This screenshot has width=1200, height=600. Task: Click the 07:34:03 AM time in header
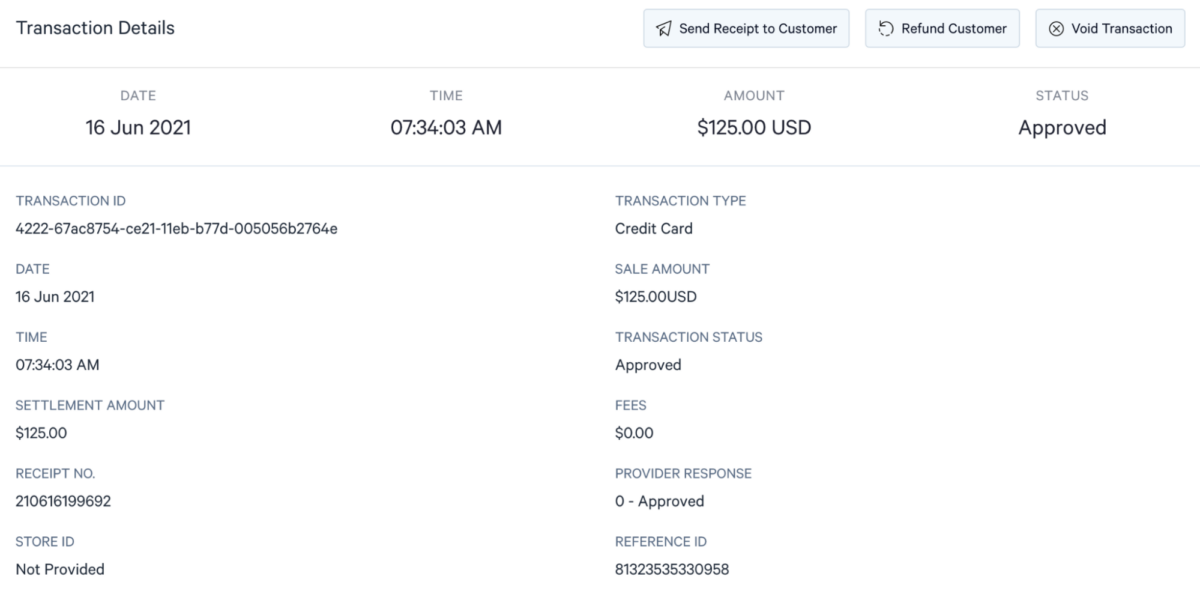point(446,127)
